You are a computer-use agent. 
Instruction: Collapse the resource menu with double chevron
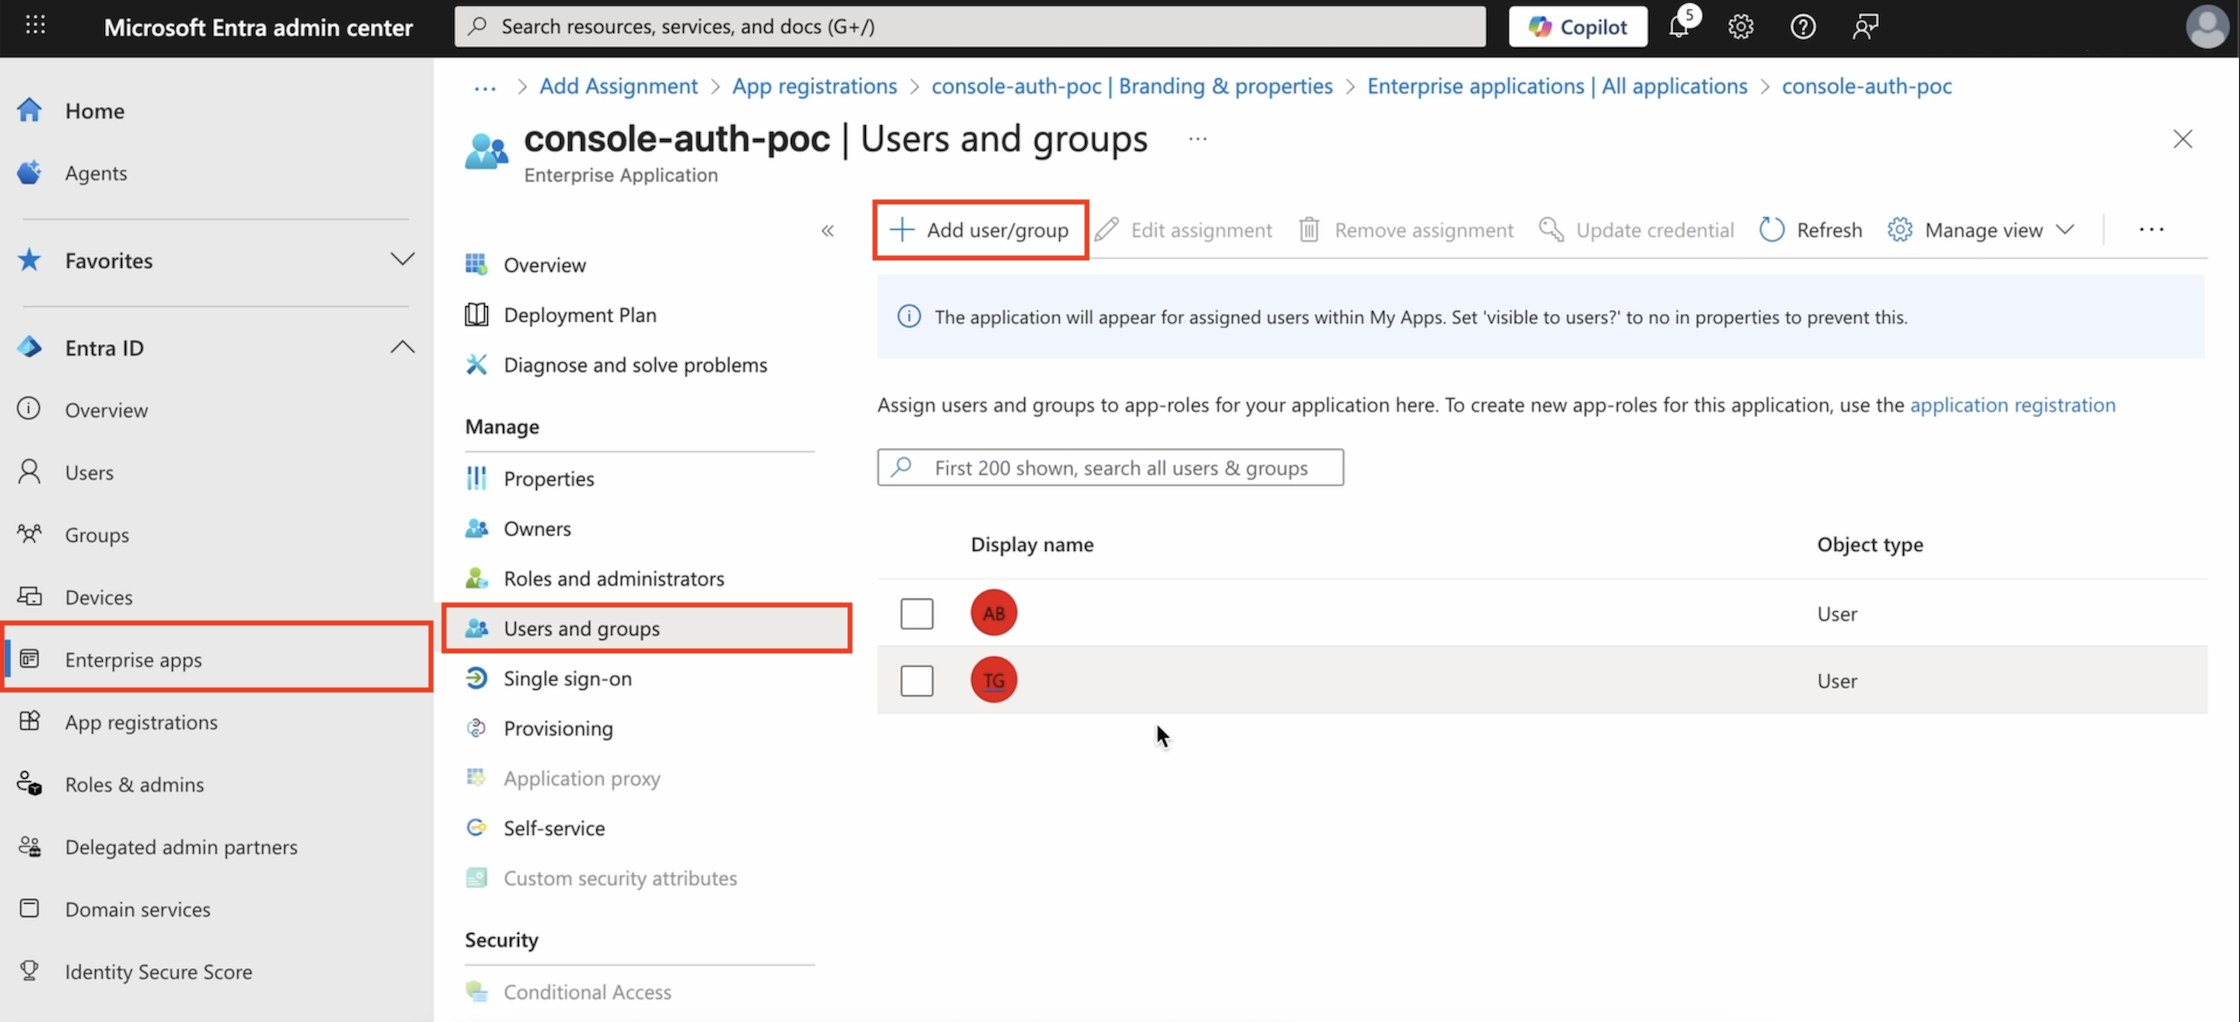[x=827, y=231]
